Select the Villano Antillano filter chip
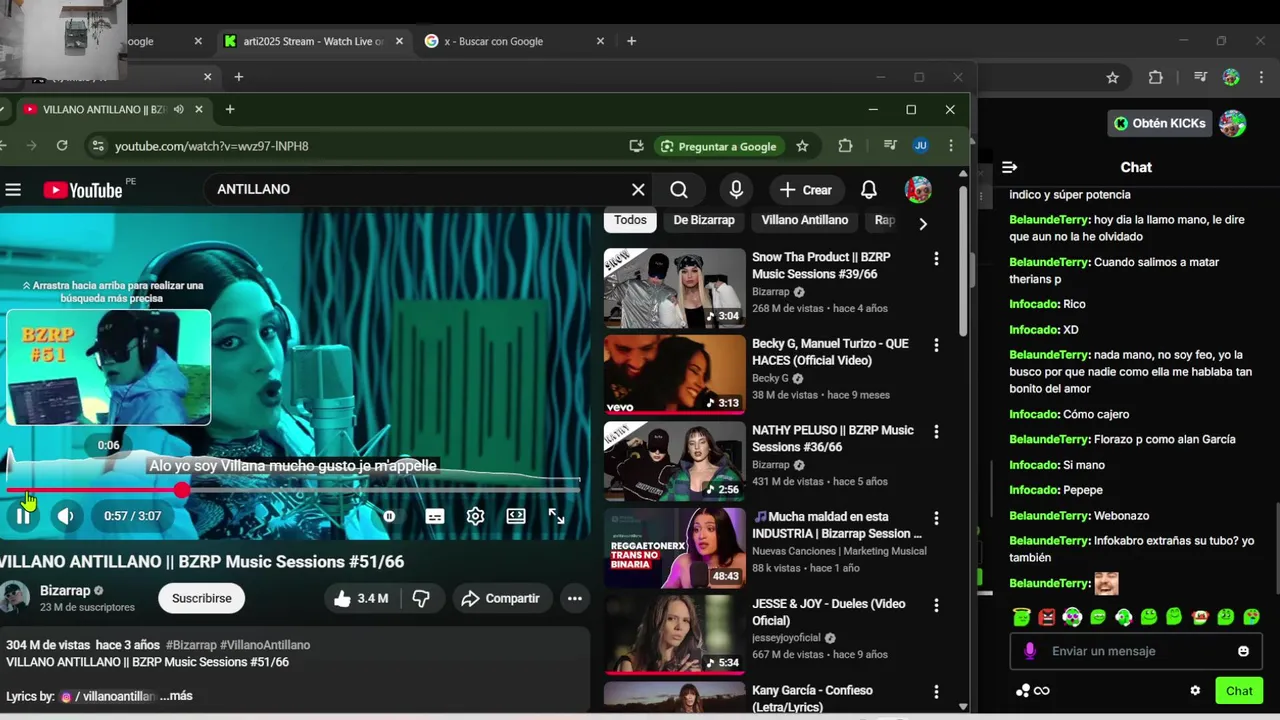This screenshot has width=1280, height=720. [805, 220]
